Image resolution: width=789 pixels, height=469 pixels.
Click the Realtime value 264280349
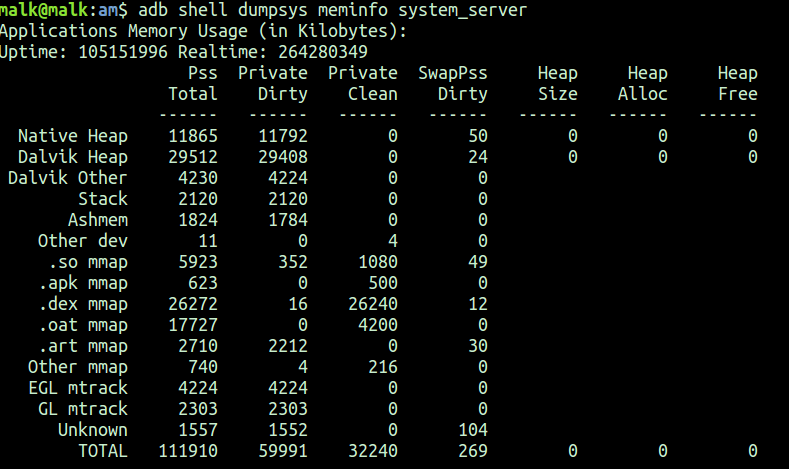coord(323,52)
